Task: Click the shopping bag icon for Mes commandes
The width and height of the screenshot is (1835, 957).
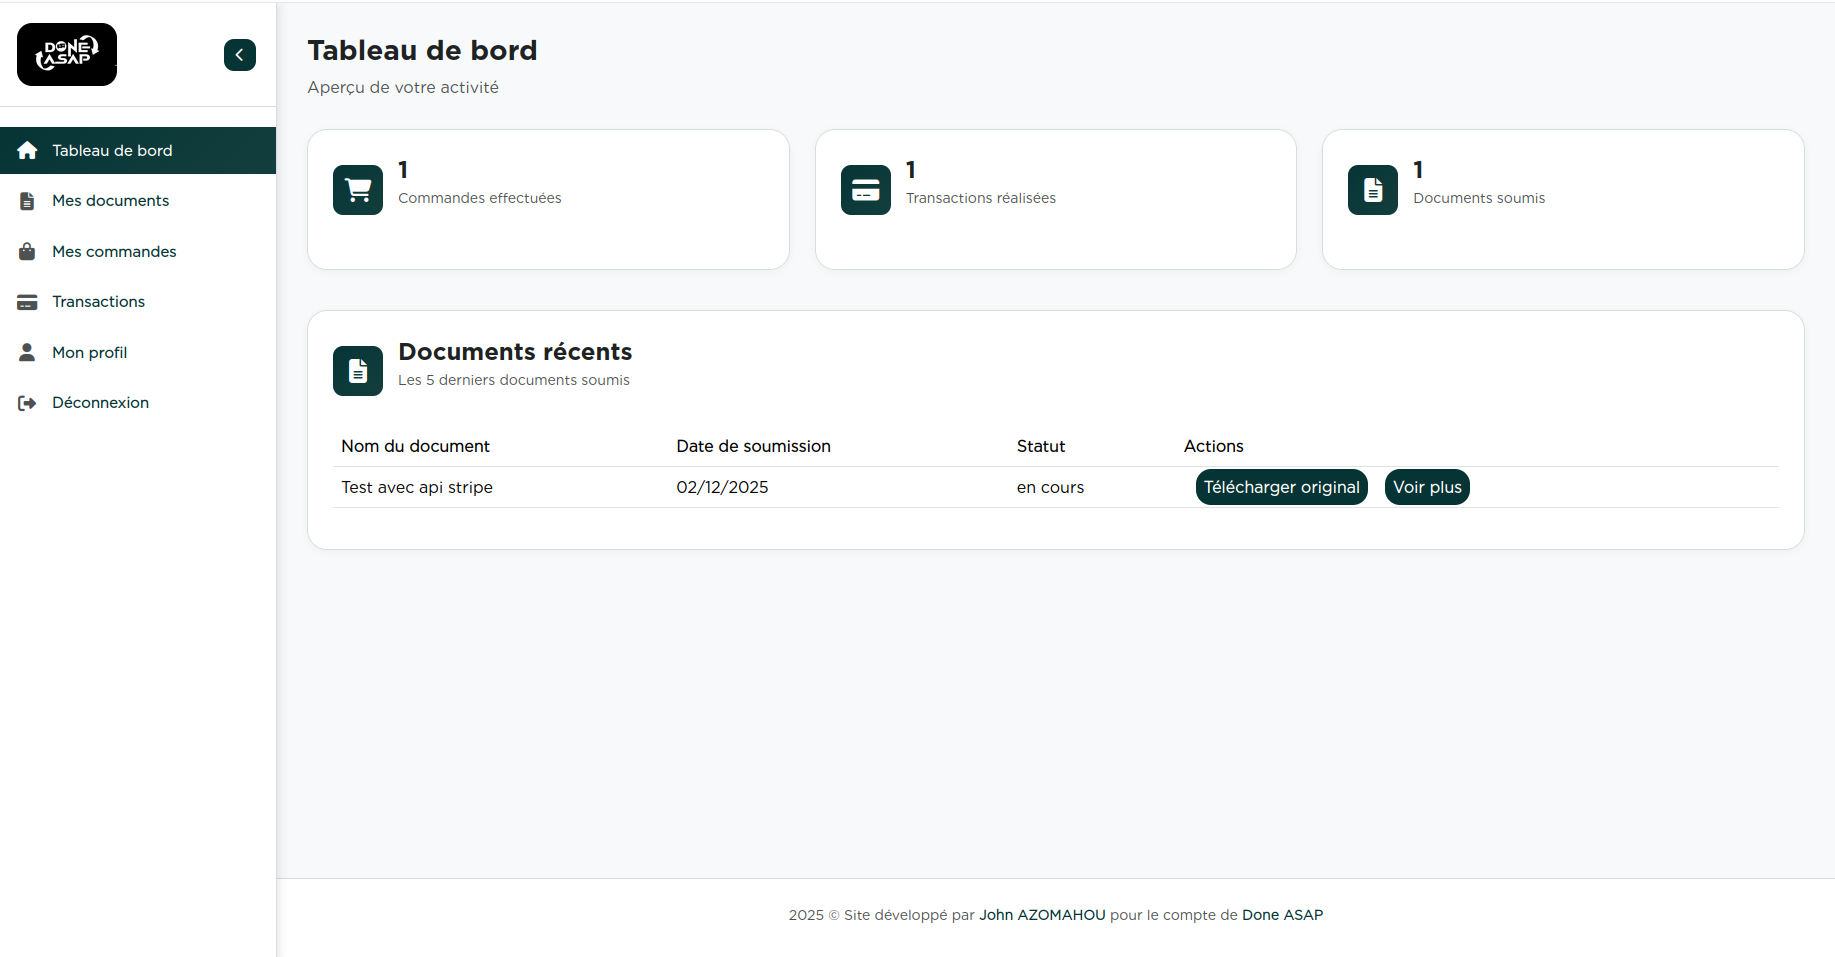Action: point(27,252)
